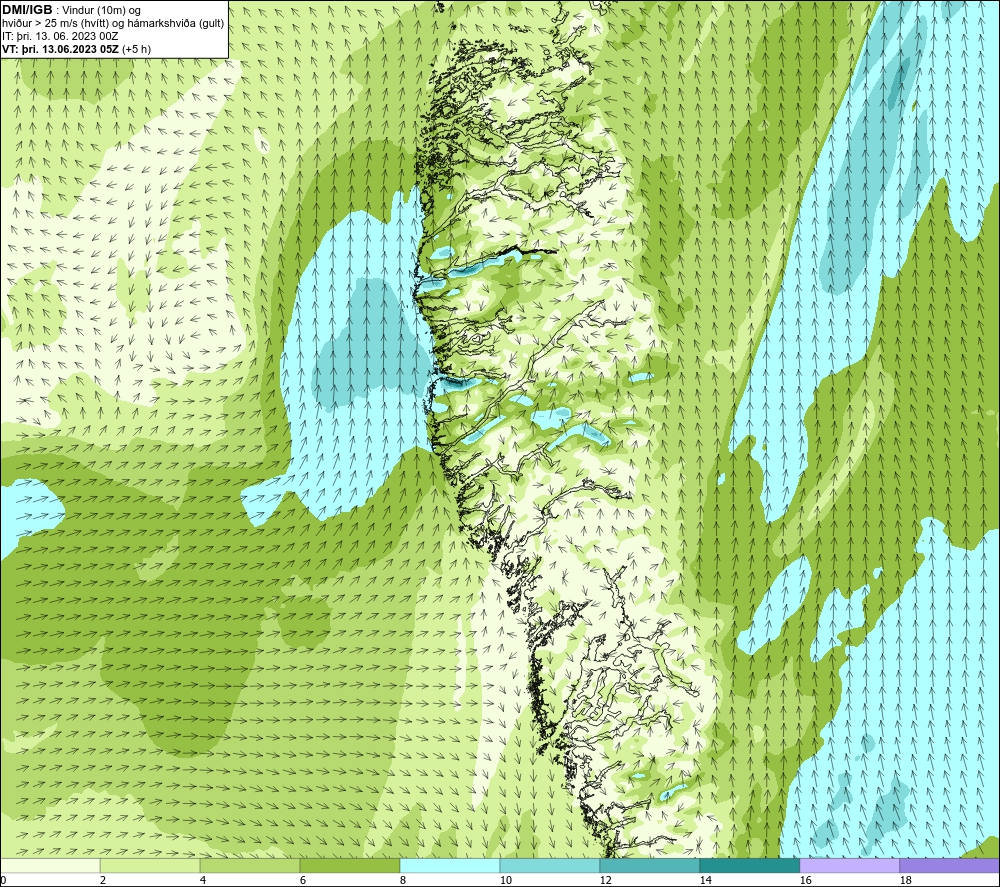Screen dimensions: 1000x887
Task: Choose the dark teal 14–16 m/s legend swatch
Action: [749, 865]
